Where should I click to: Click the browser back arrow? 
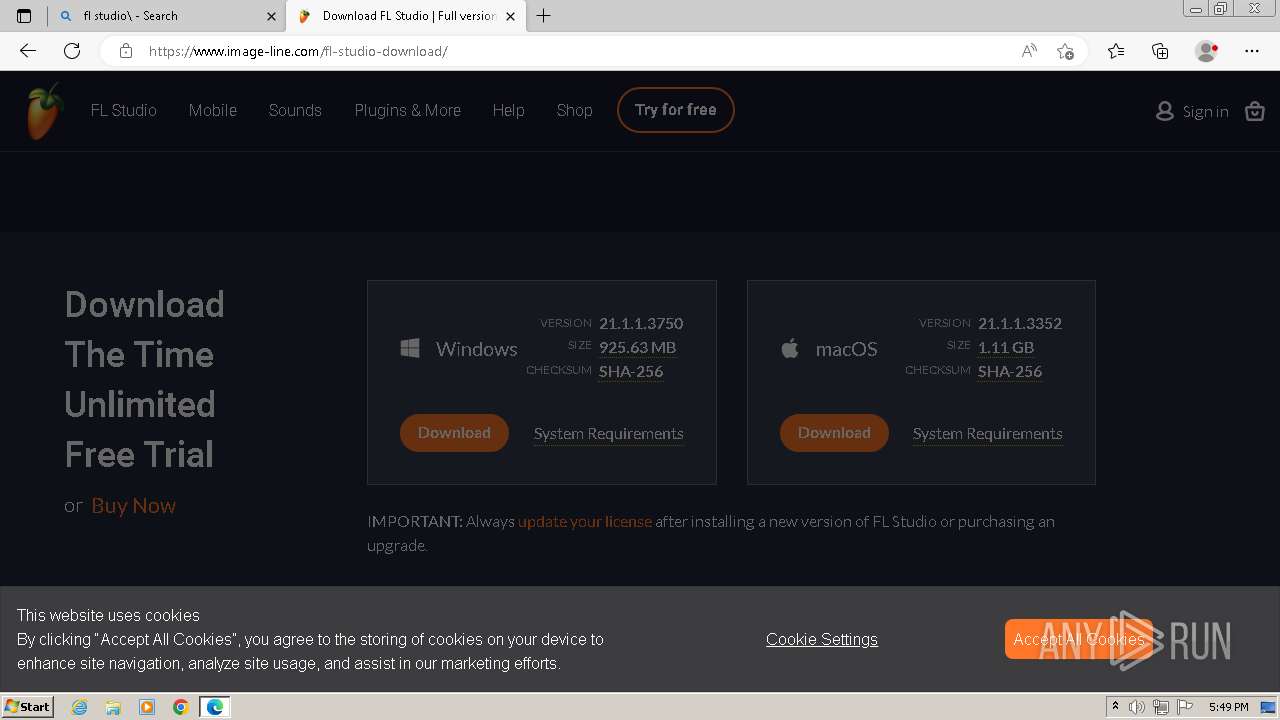point(28,51)
